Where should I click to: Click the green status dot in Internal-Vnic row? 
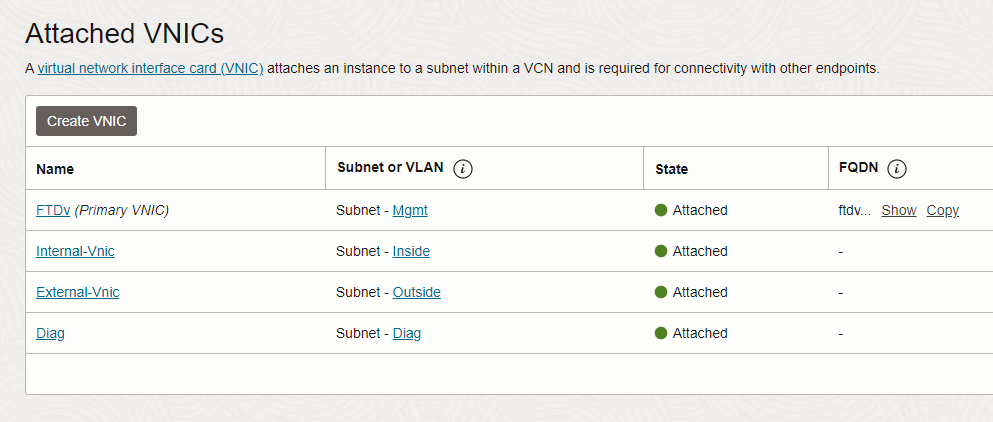[661, 251]
